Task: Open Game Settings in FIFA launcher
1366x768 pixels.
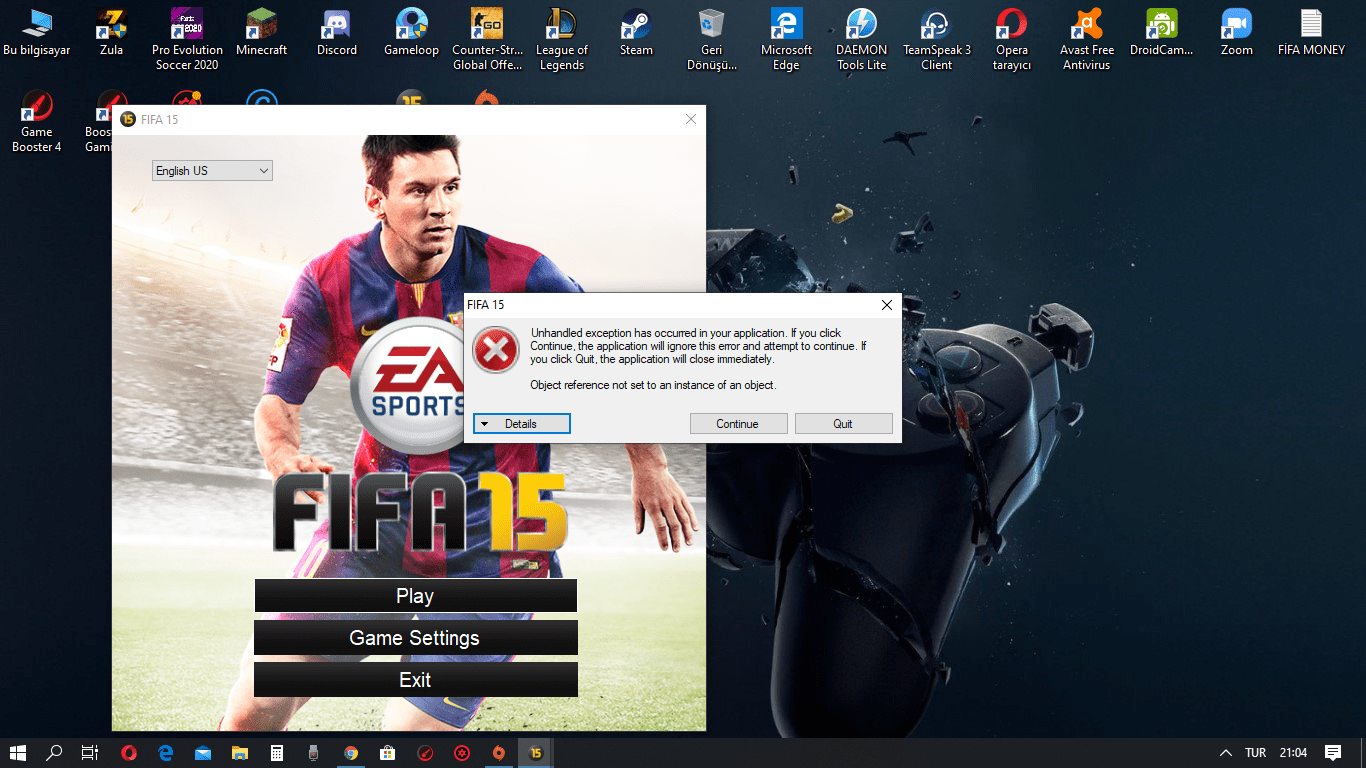Action: pyautogui.click(x=415, y=638)
